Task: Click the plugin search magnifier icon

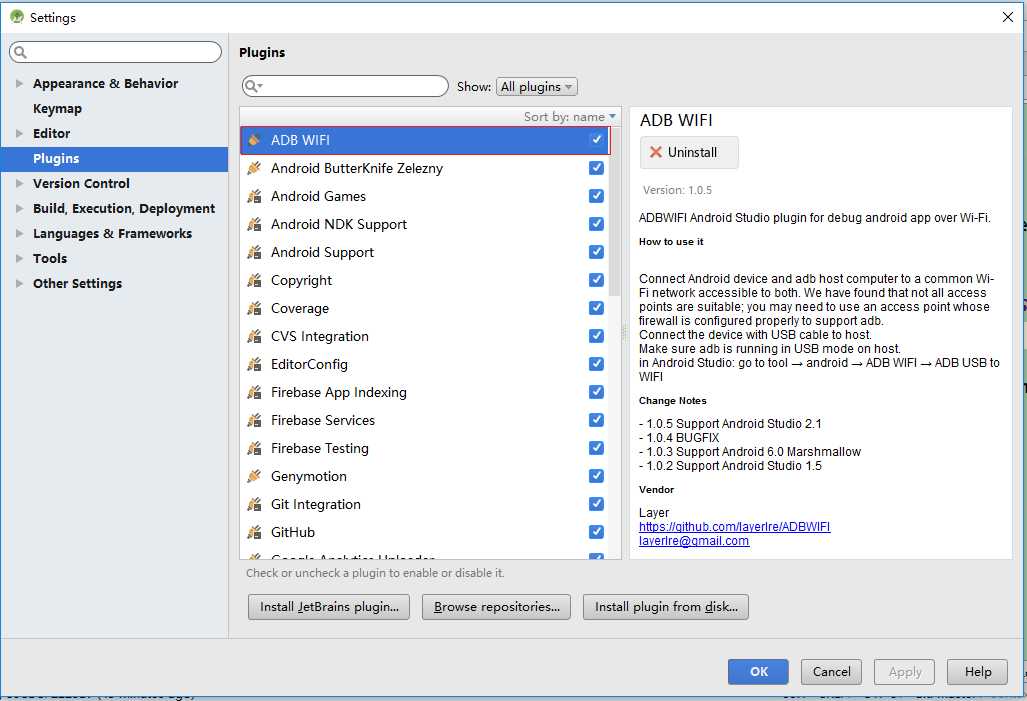Action: [x=252, y=86]
